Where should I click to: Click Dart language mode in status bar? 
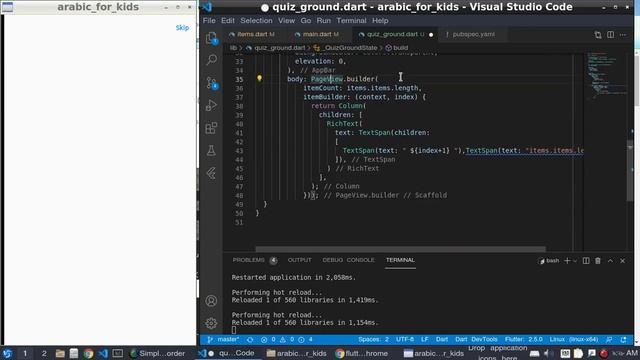442,340
